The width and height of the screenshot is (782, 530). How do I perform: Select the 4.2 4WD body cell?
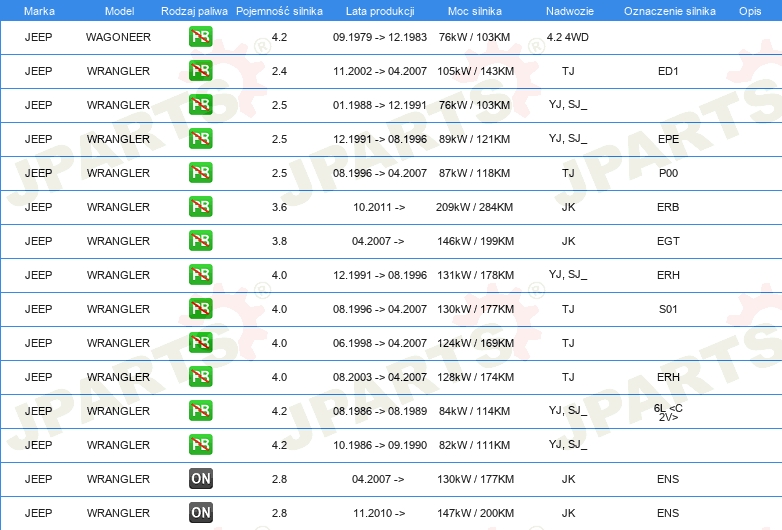[x=568, y=37]
